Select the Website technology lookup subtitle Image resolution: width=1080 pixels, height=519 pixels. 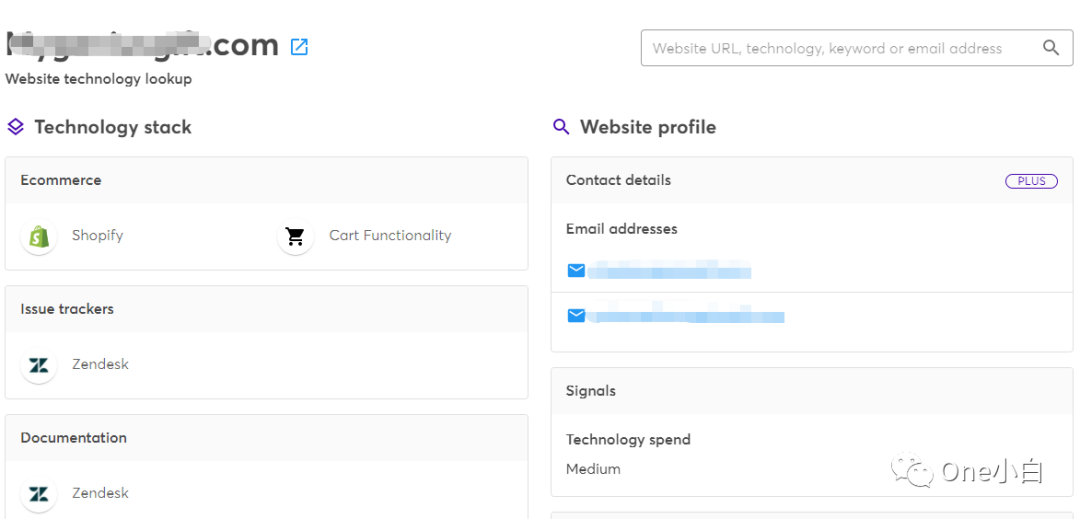98,79
